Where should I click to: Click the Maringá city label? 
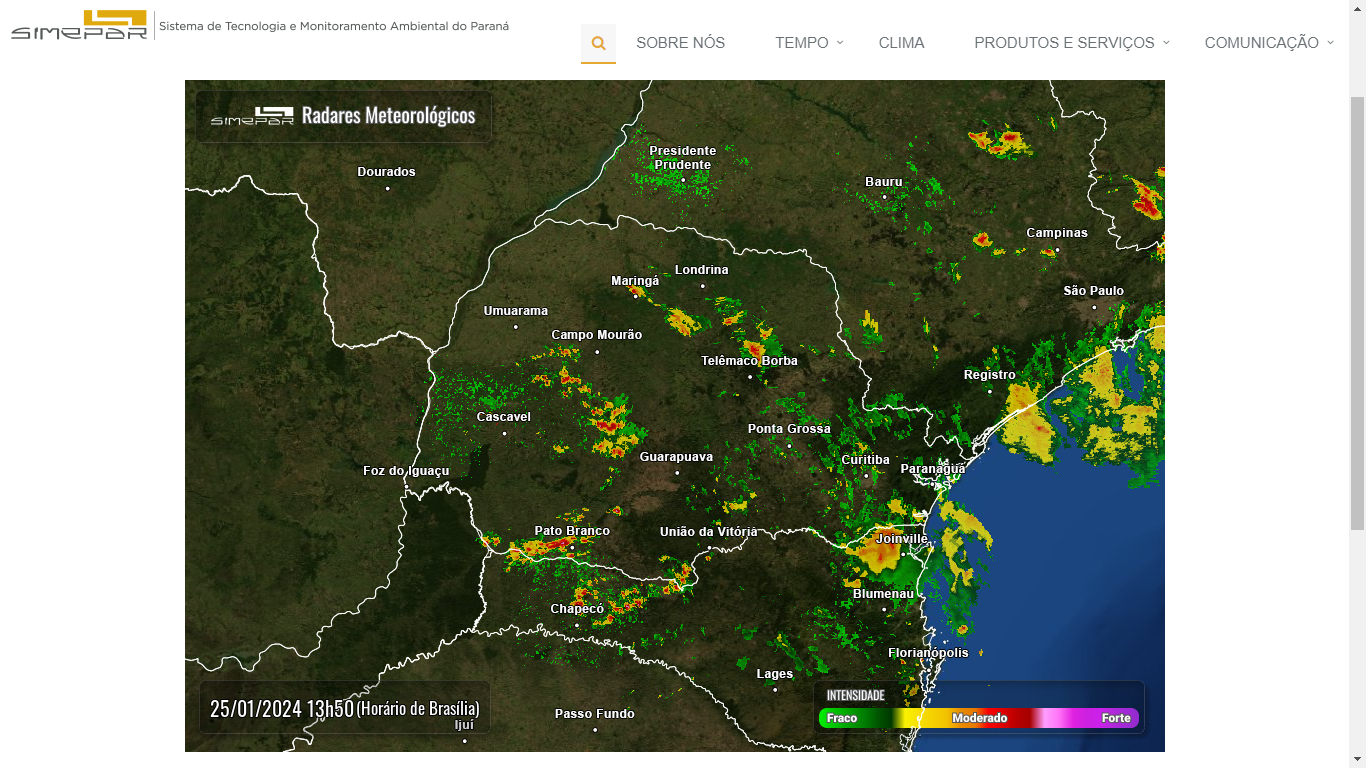point(635,281)
